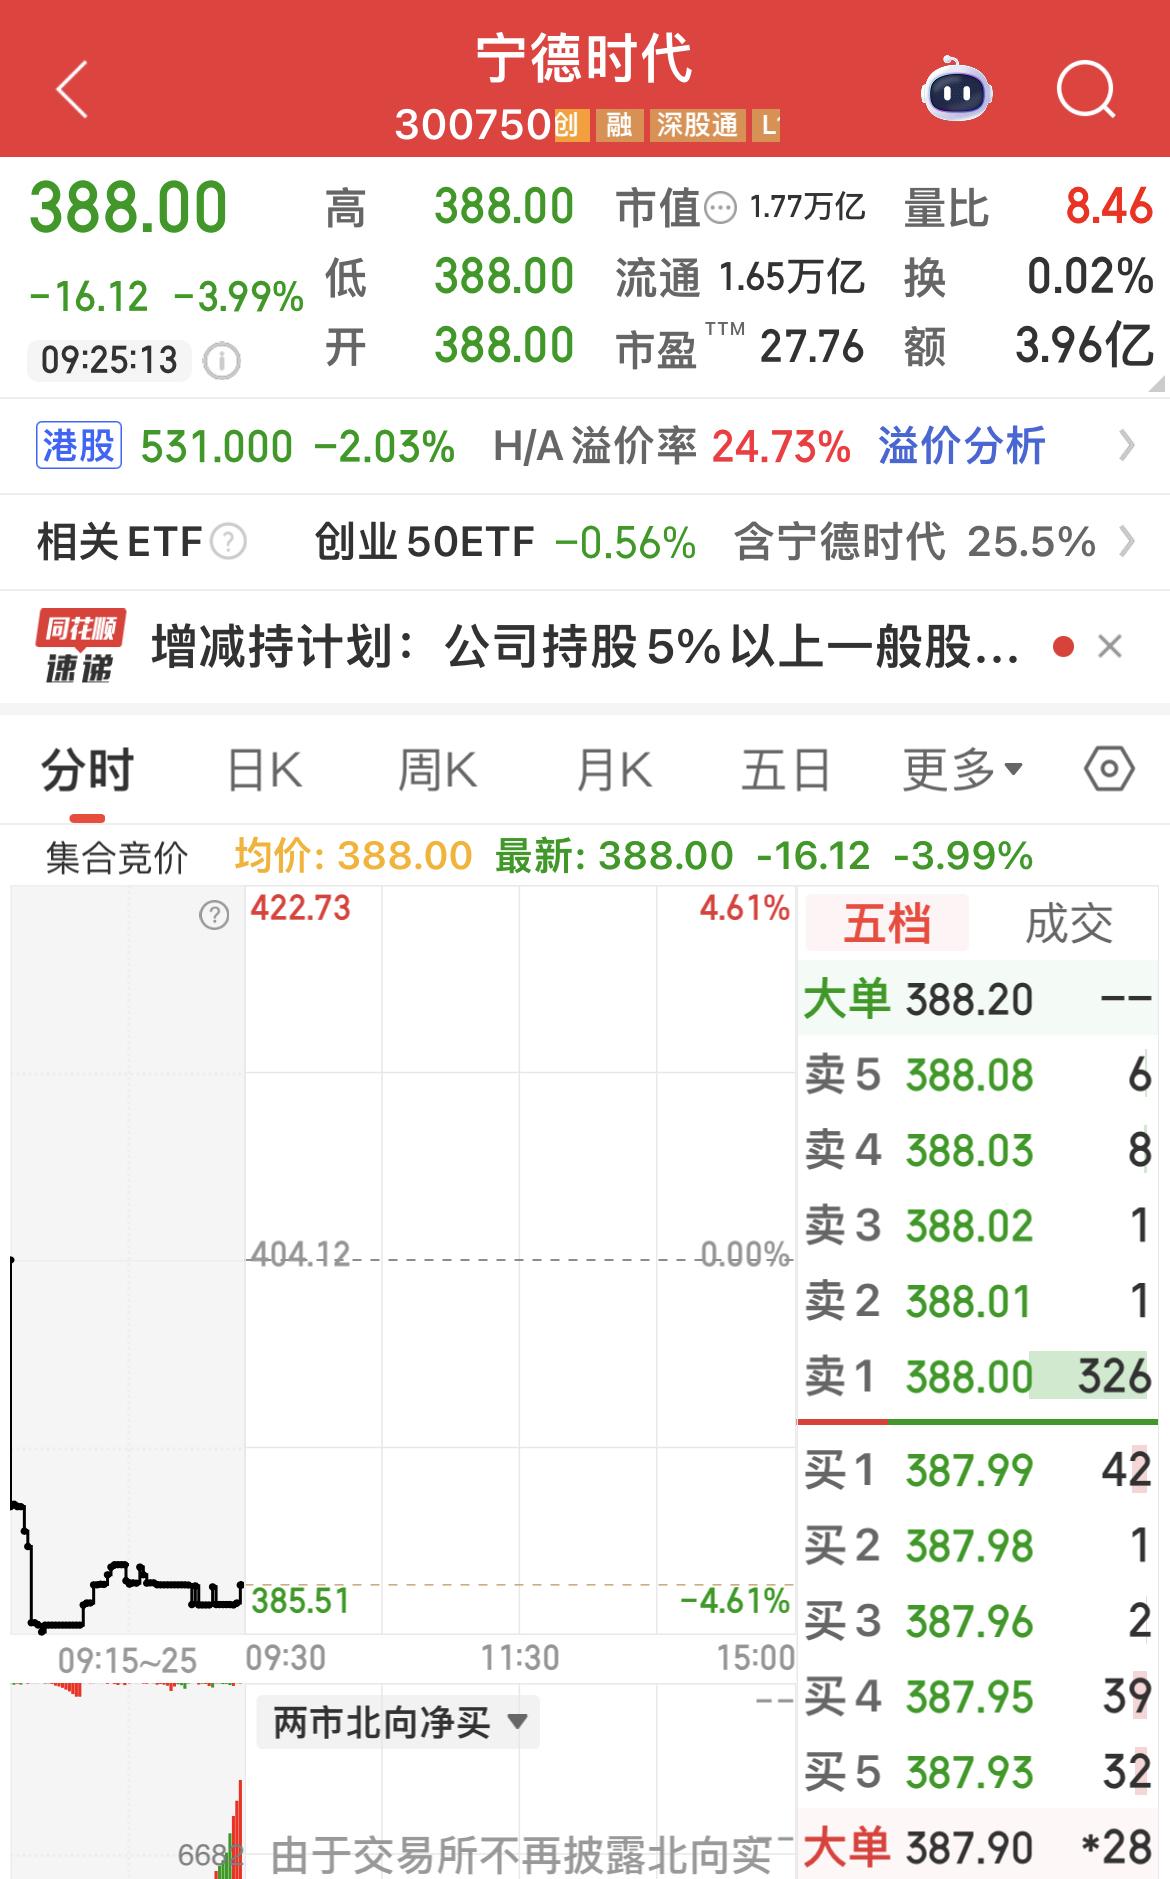Select the 成交 trades tab

point(1068,922)
